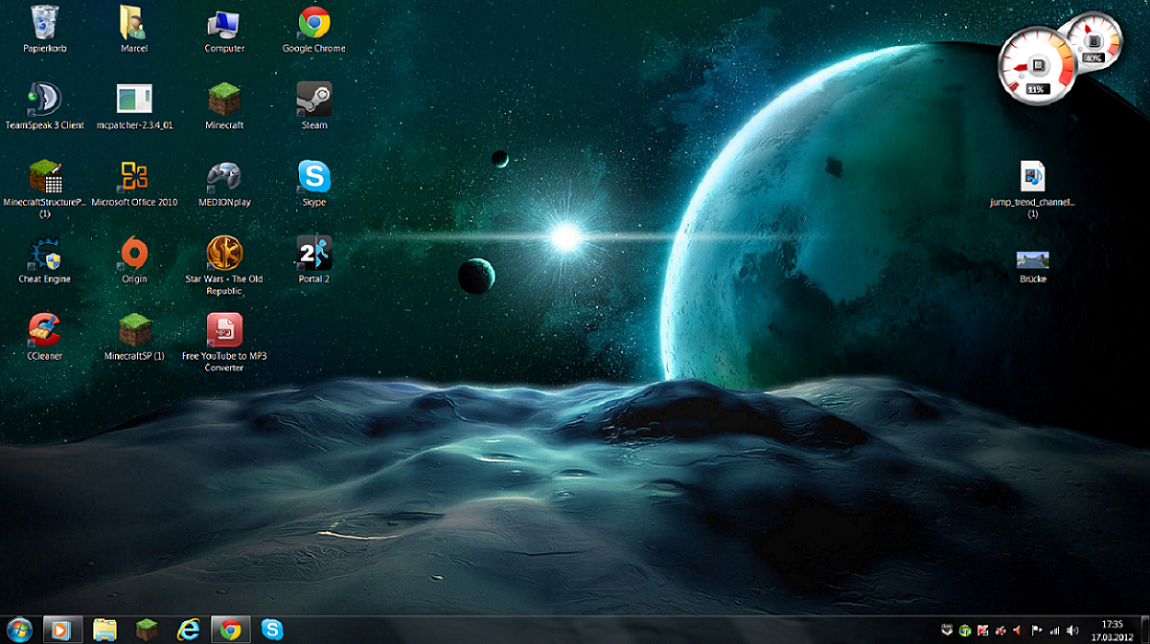Select the Cheat Engine desktop icon
The height and width of the screenshot is (644, 1150).
(x=45, y=254)
